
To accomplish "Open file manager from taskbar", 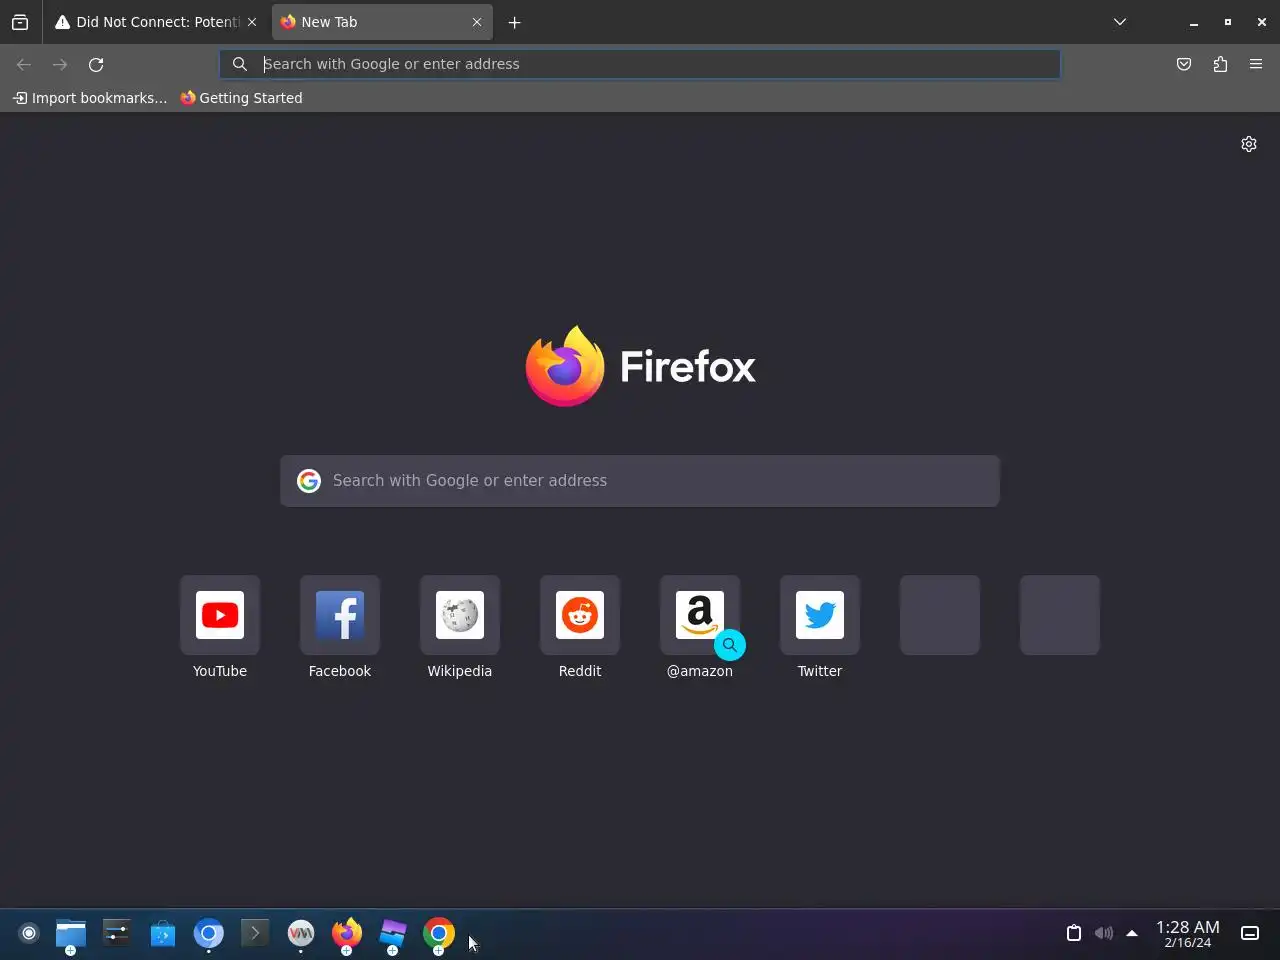I will coord(70,934).
